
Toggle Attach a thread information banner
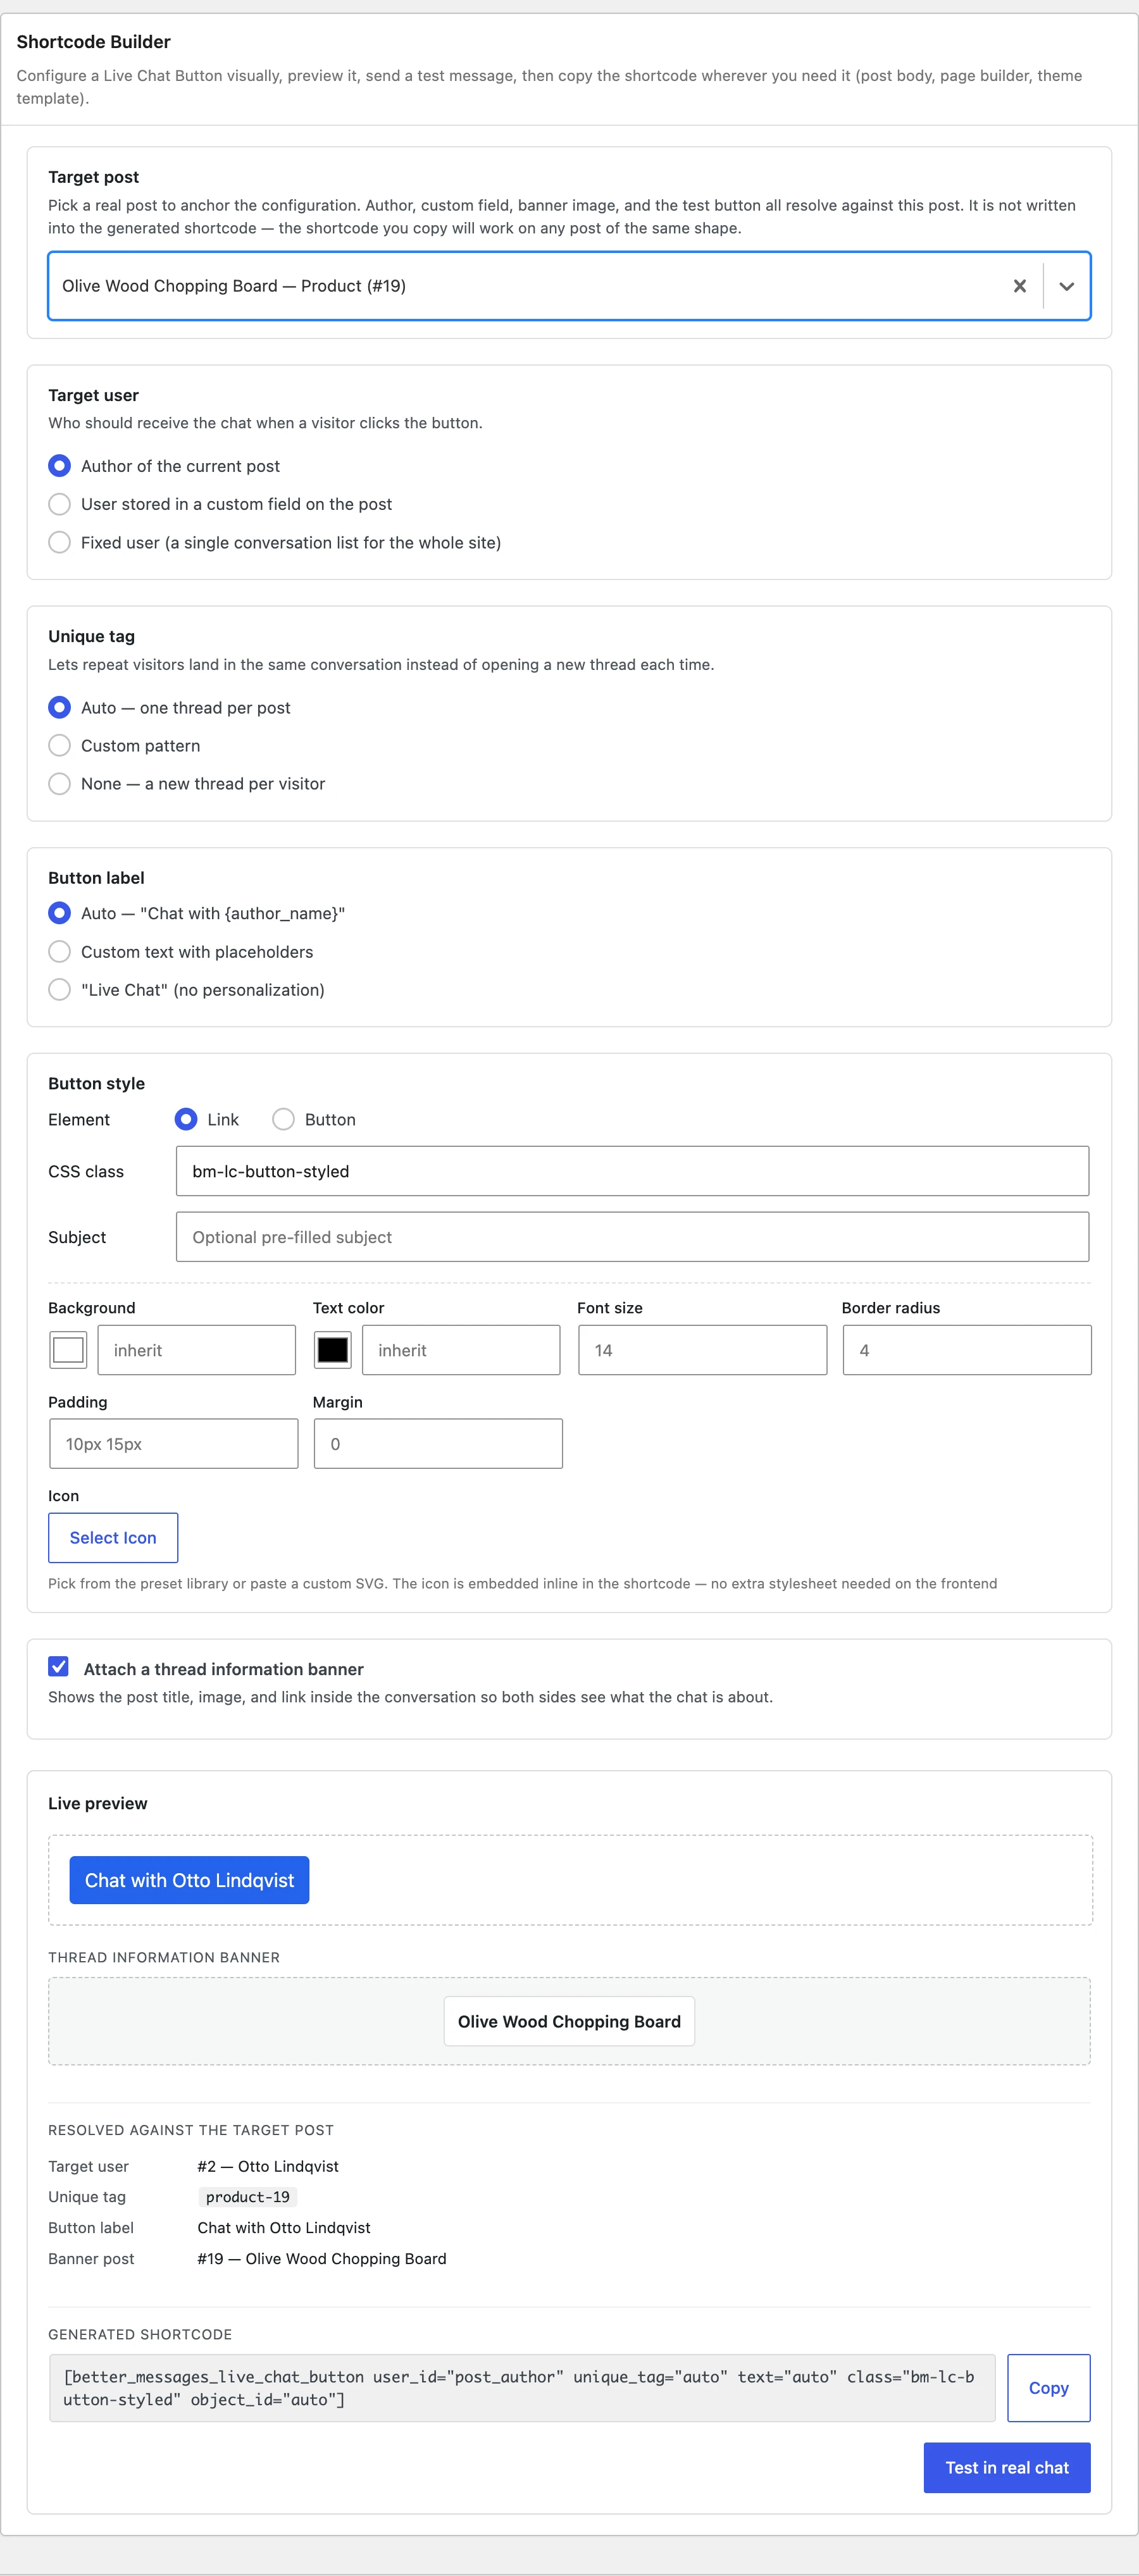pos(59,1667)
